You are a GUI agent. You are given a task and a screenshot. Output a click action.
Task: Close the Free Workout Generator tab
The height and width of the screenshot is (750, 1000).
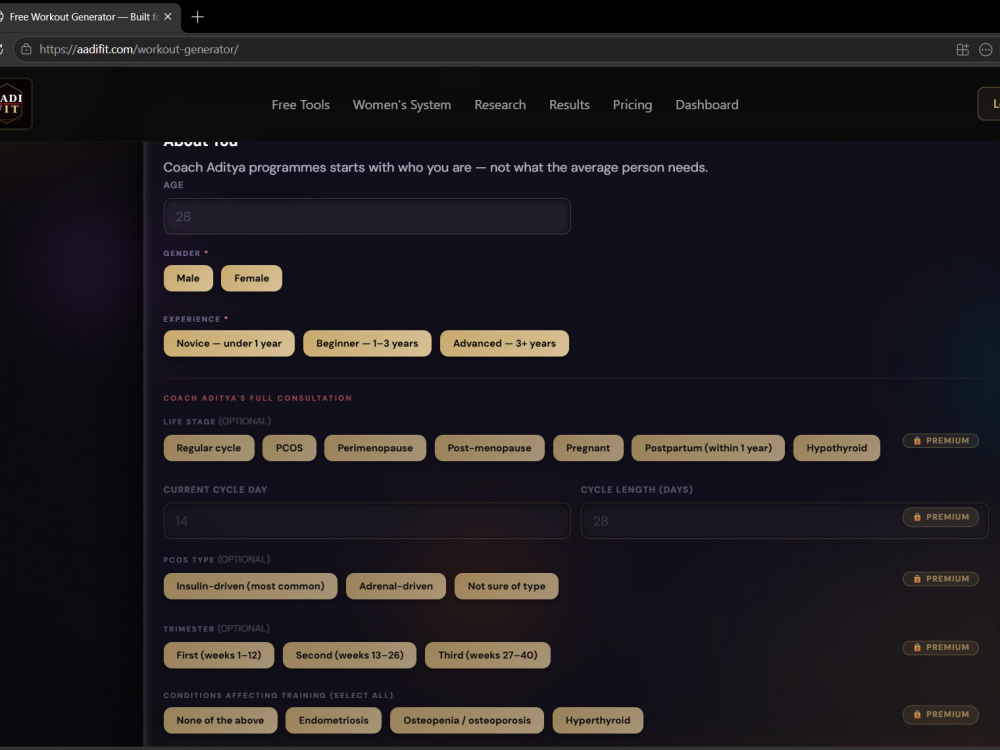click(x=168, y=17)
